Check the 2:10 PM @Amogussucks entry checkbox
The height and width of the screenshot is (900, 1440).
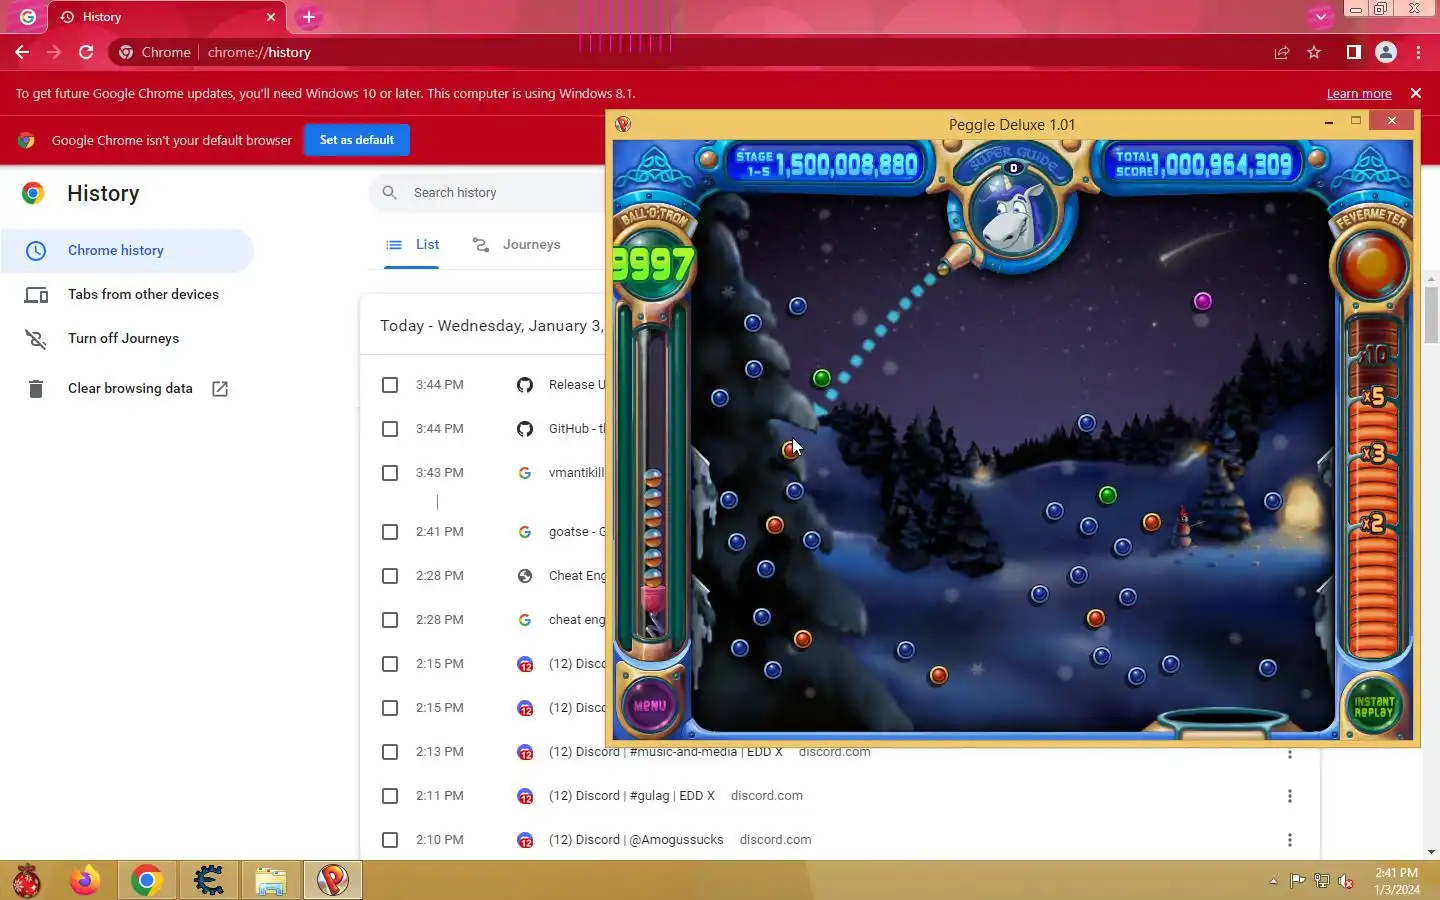click(x=390, y=840)
